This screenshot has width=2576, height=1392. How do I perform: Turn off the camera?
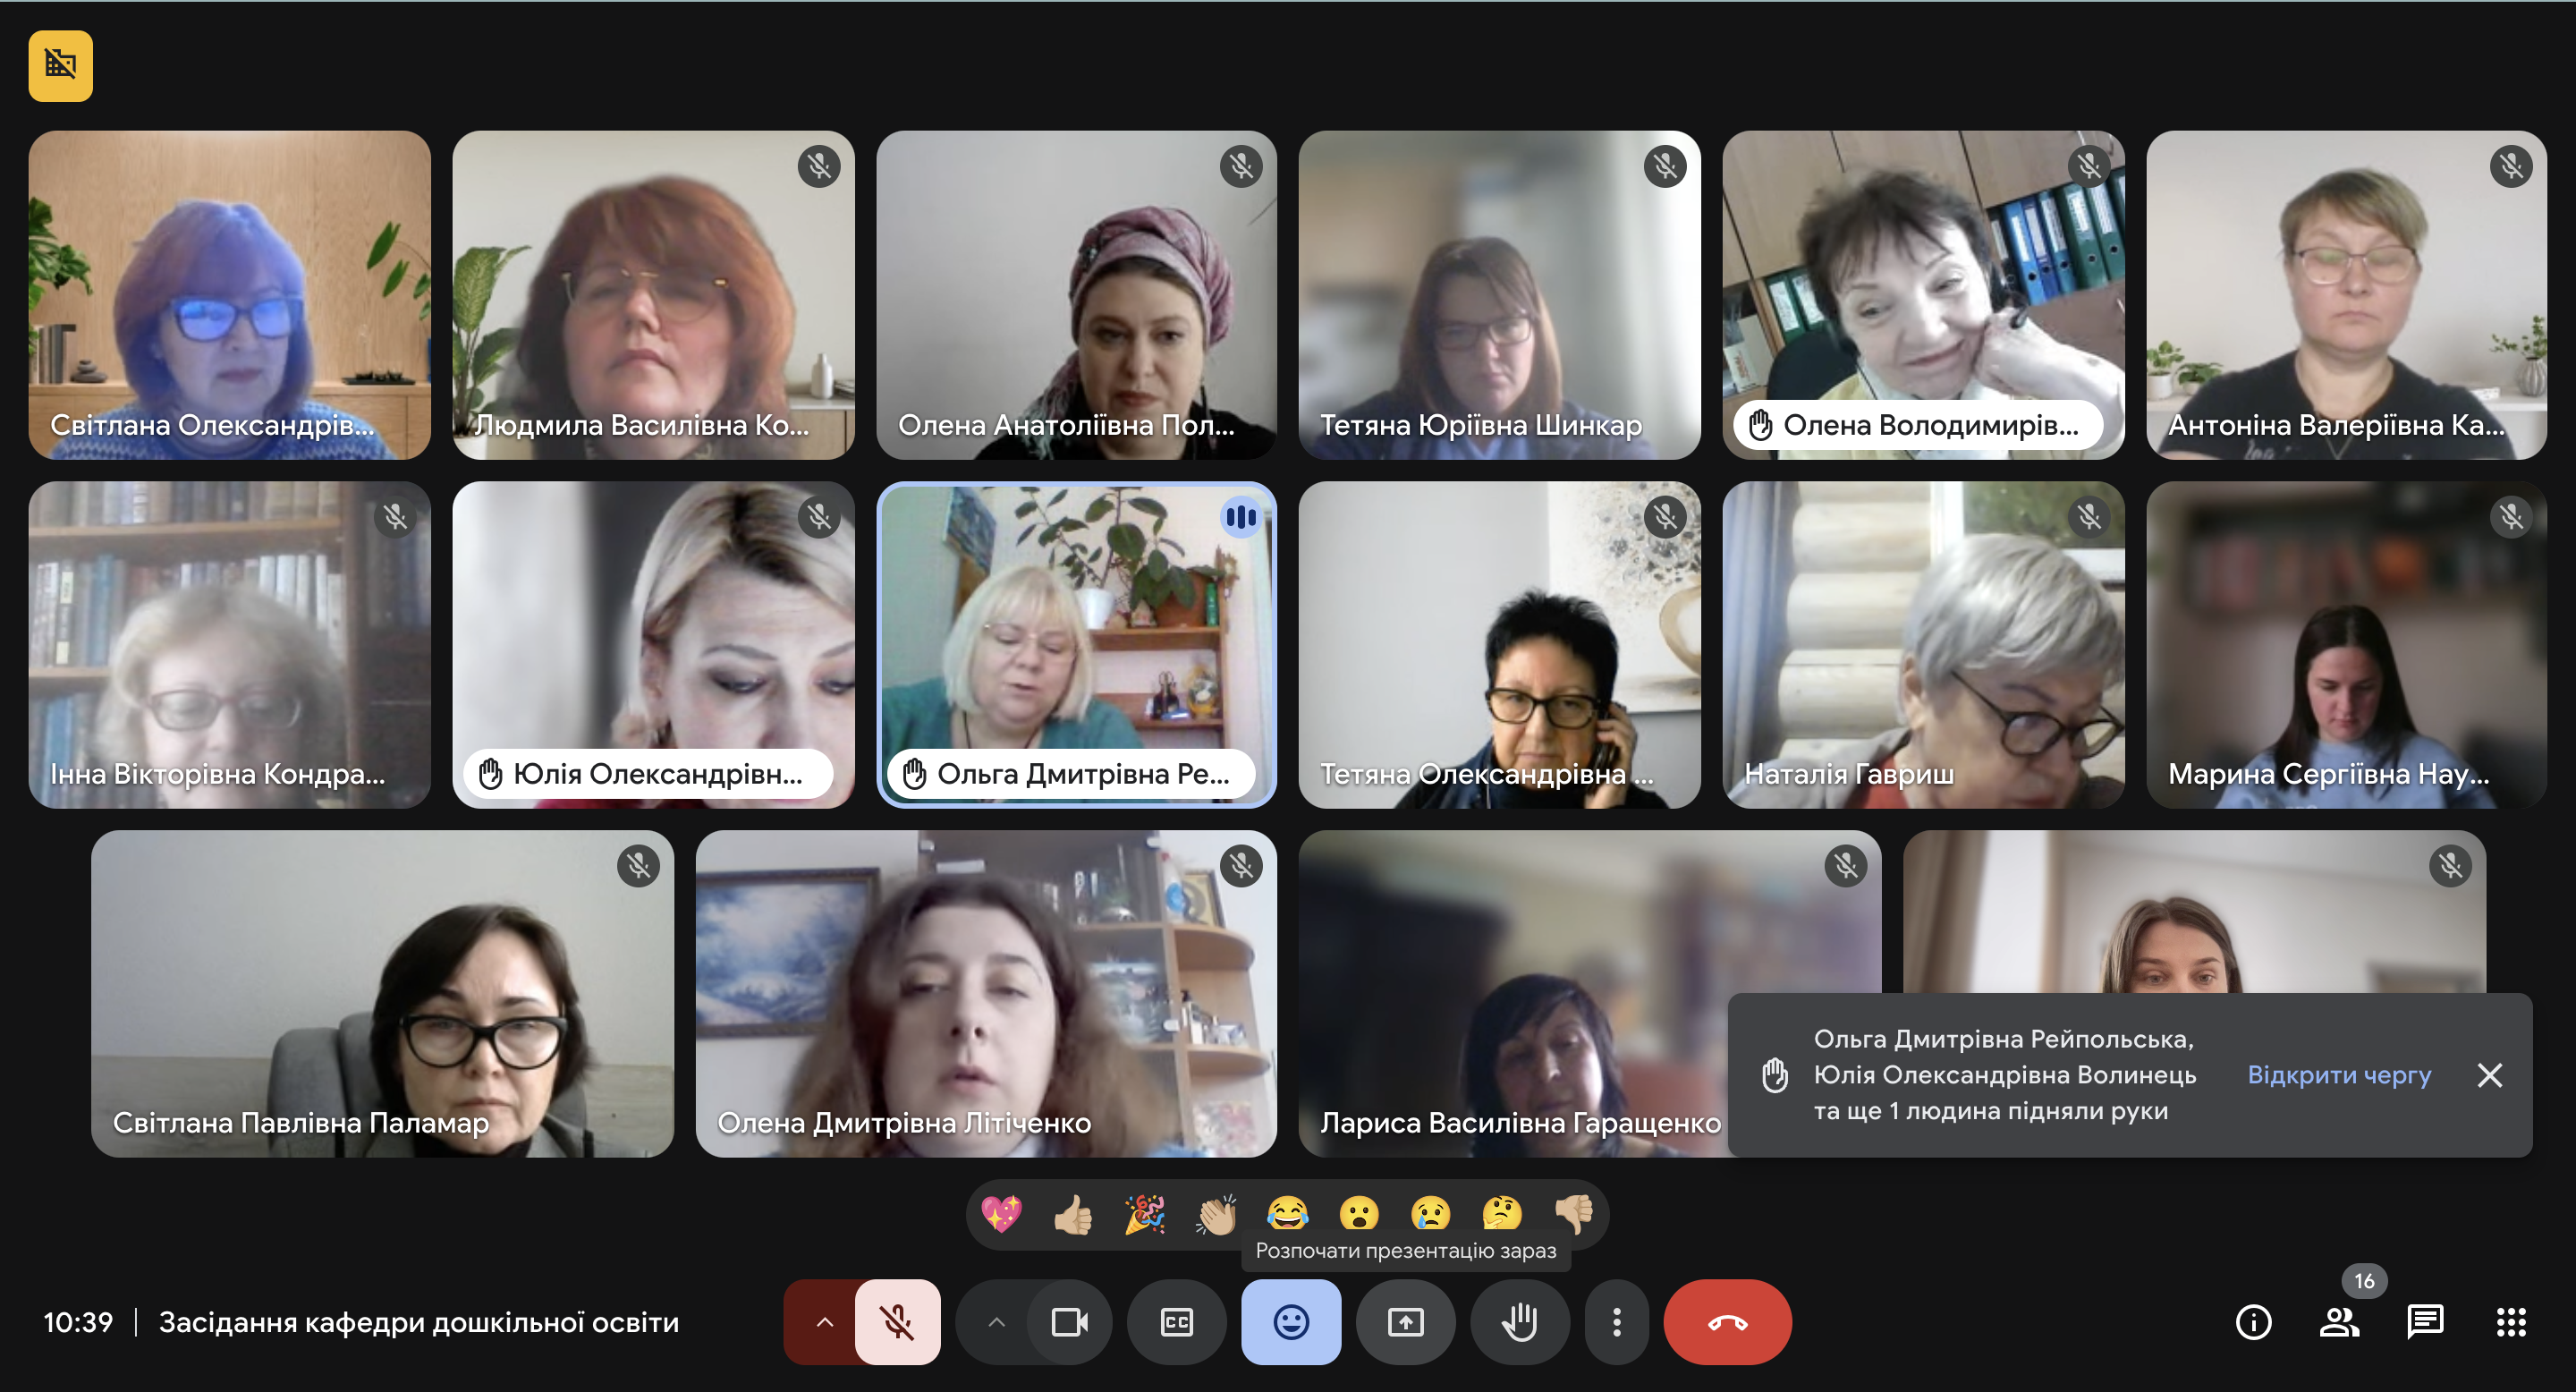[x=1069, y=1322]
